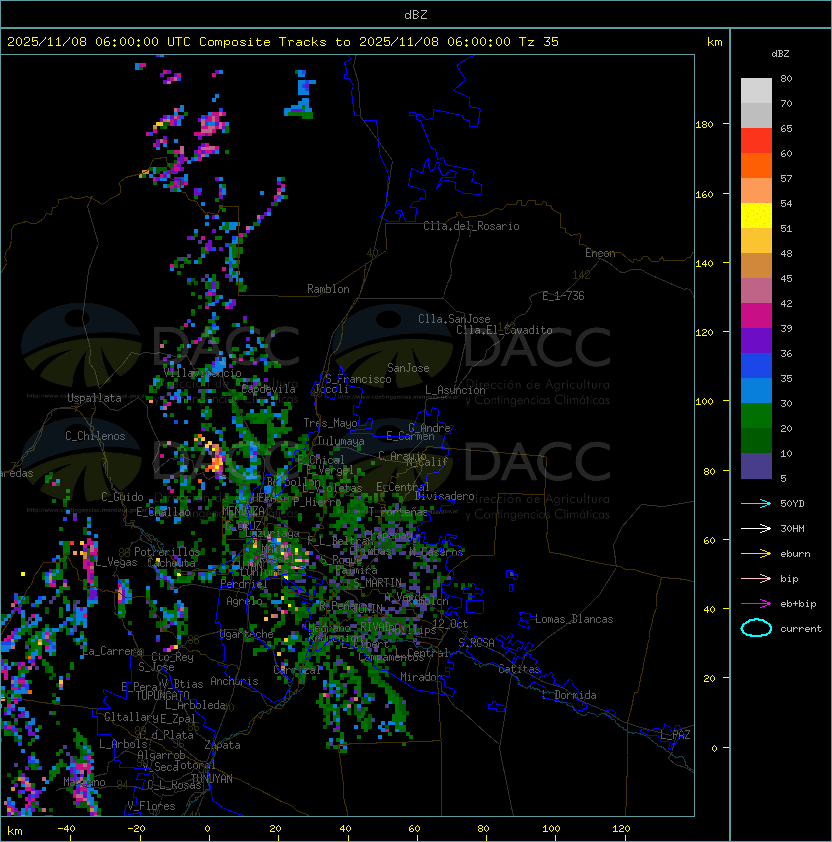Screen dimensions: 832x842
Task: Click the eb+bip magenta arrow legend icon
Action: coord(756,604)
